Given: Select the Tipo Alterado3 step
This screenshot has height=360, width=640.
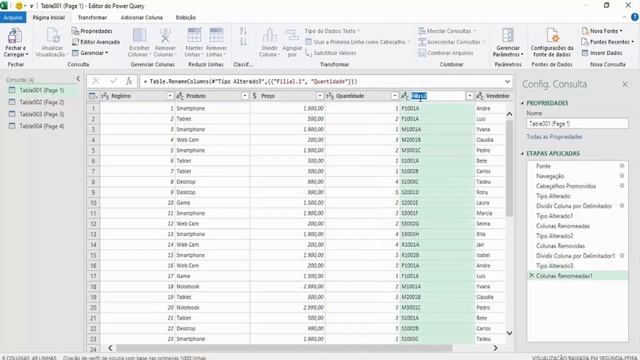Looking at the screenshot, I should [x=554, y=266].
